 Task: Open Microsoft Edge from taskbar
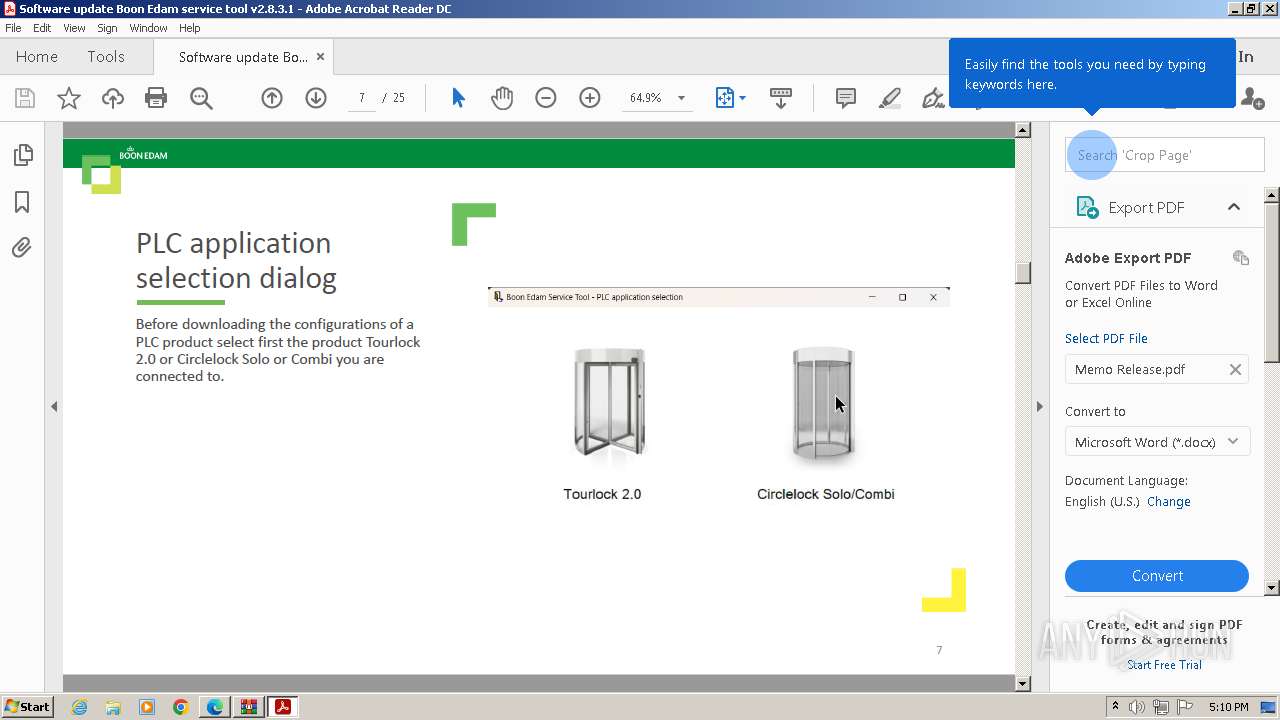point(215,707)
